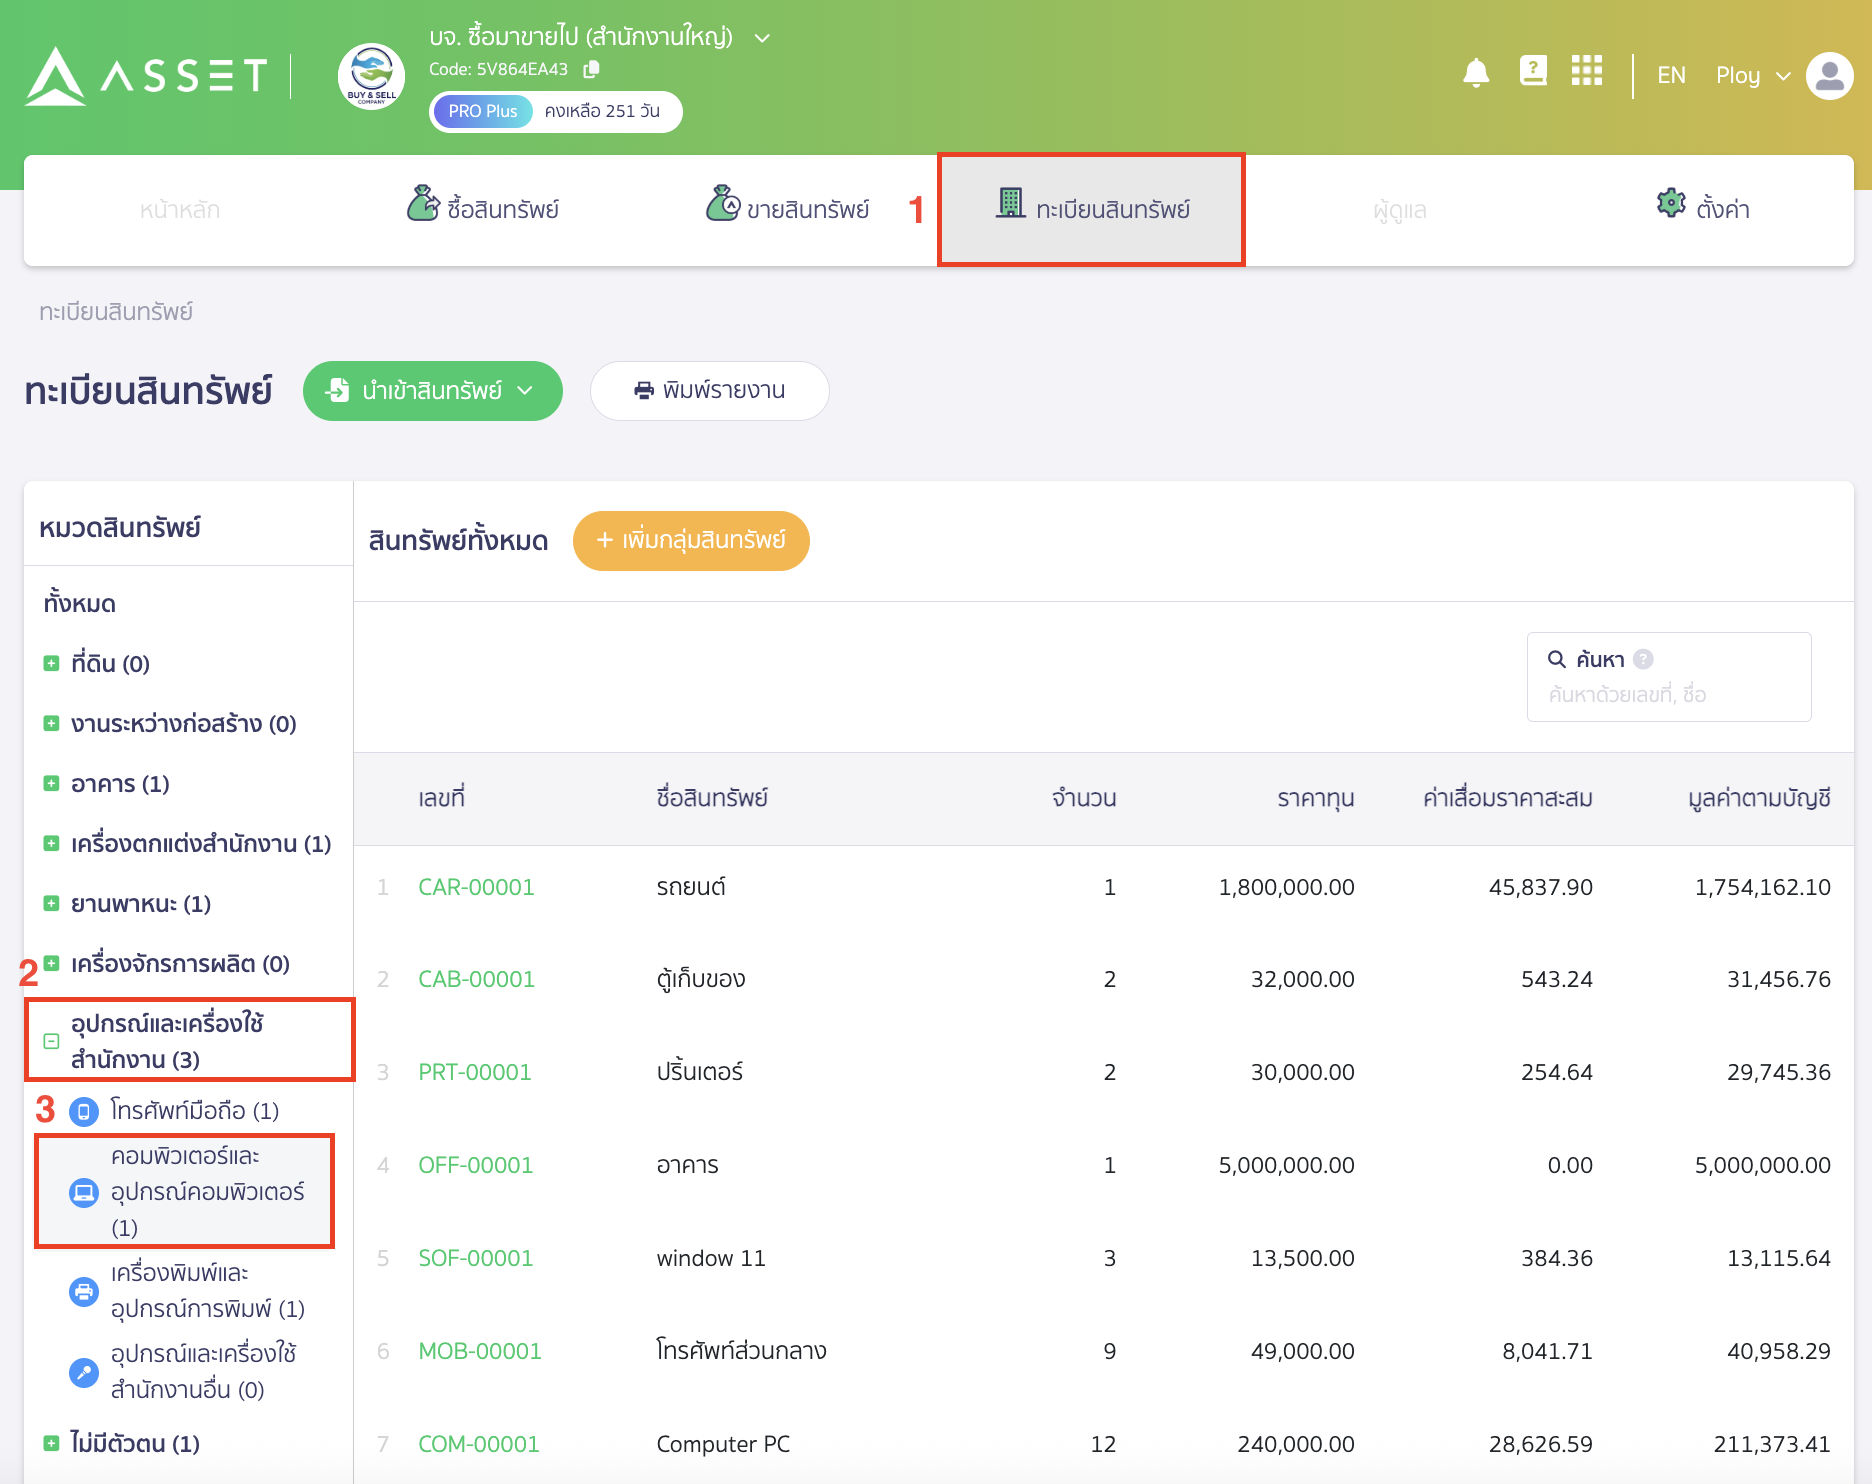Expand the อาคาร (1) category
This screenshot has height=1484, width=1872.
pos(51,784)
